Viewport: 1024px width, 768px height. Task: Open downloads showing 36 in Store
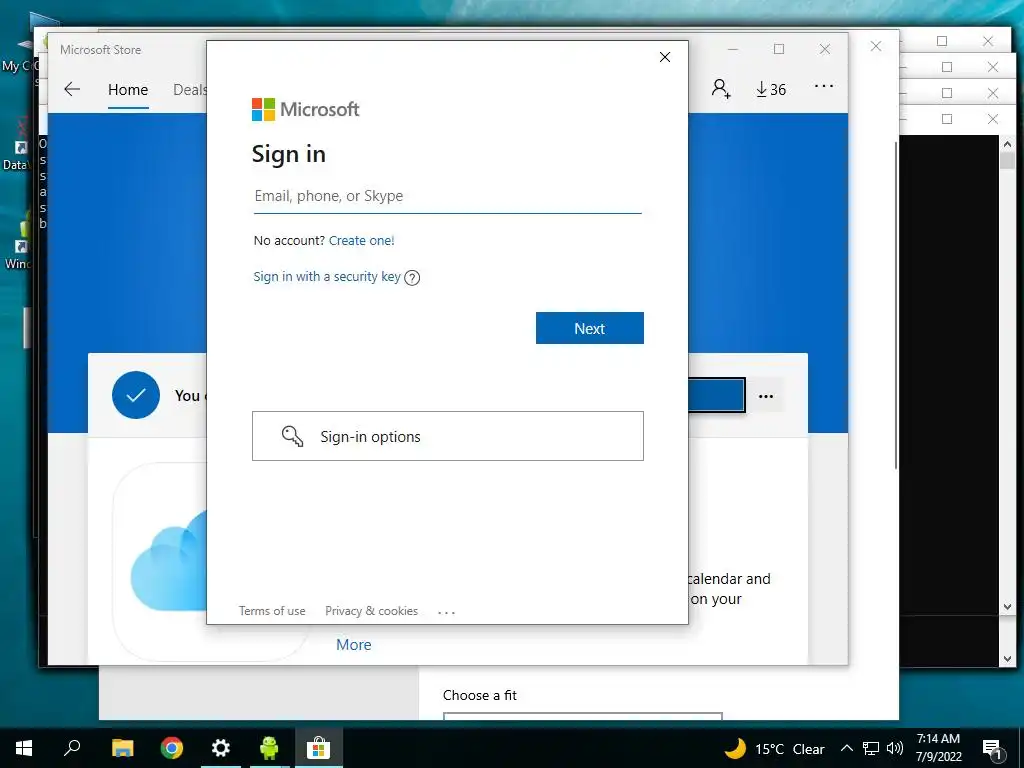(771, 89)
